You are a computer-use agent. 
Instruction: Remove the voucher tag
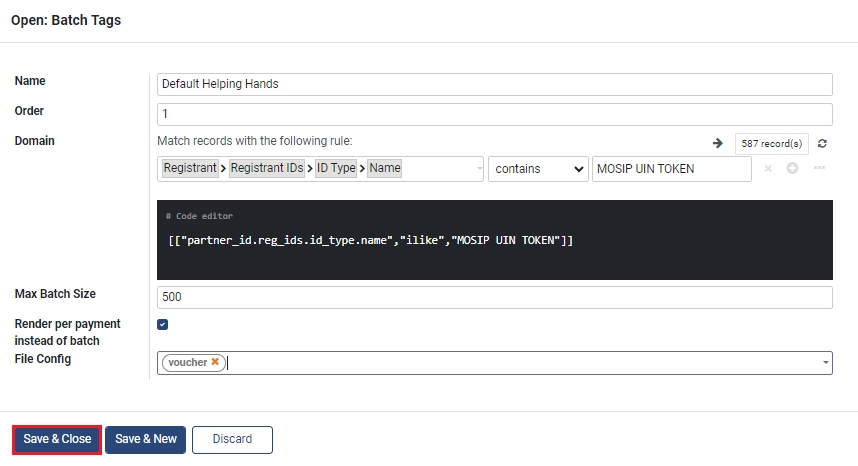pos(215,363)
